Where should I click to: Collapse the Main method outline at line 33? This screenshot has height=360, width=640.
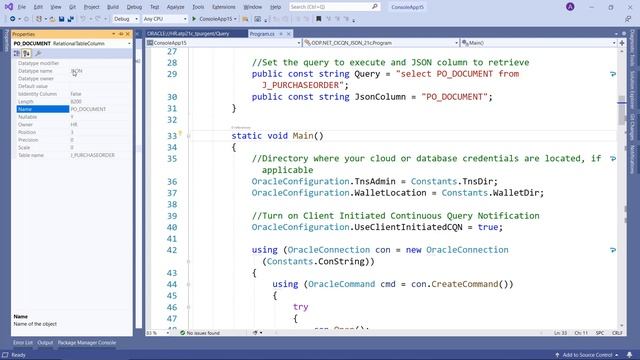click(x=188, y=136)
